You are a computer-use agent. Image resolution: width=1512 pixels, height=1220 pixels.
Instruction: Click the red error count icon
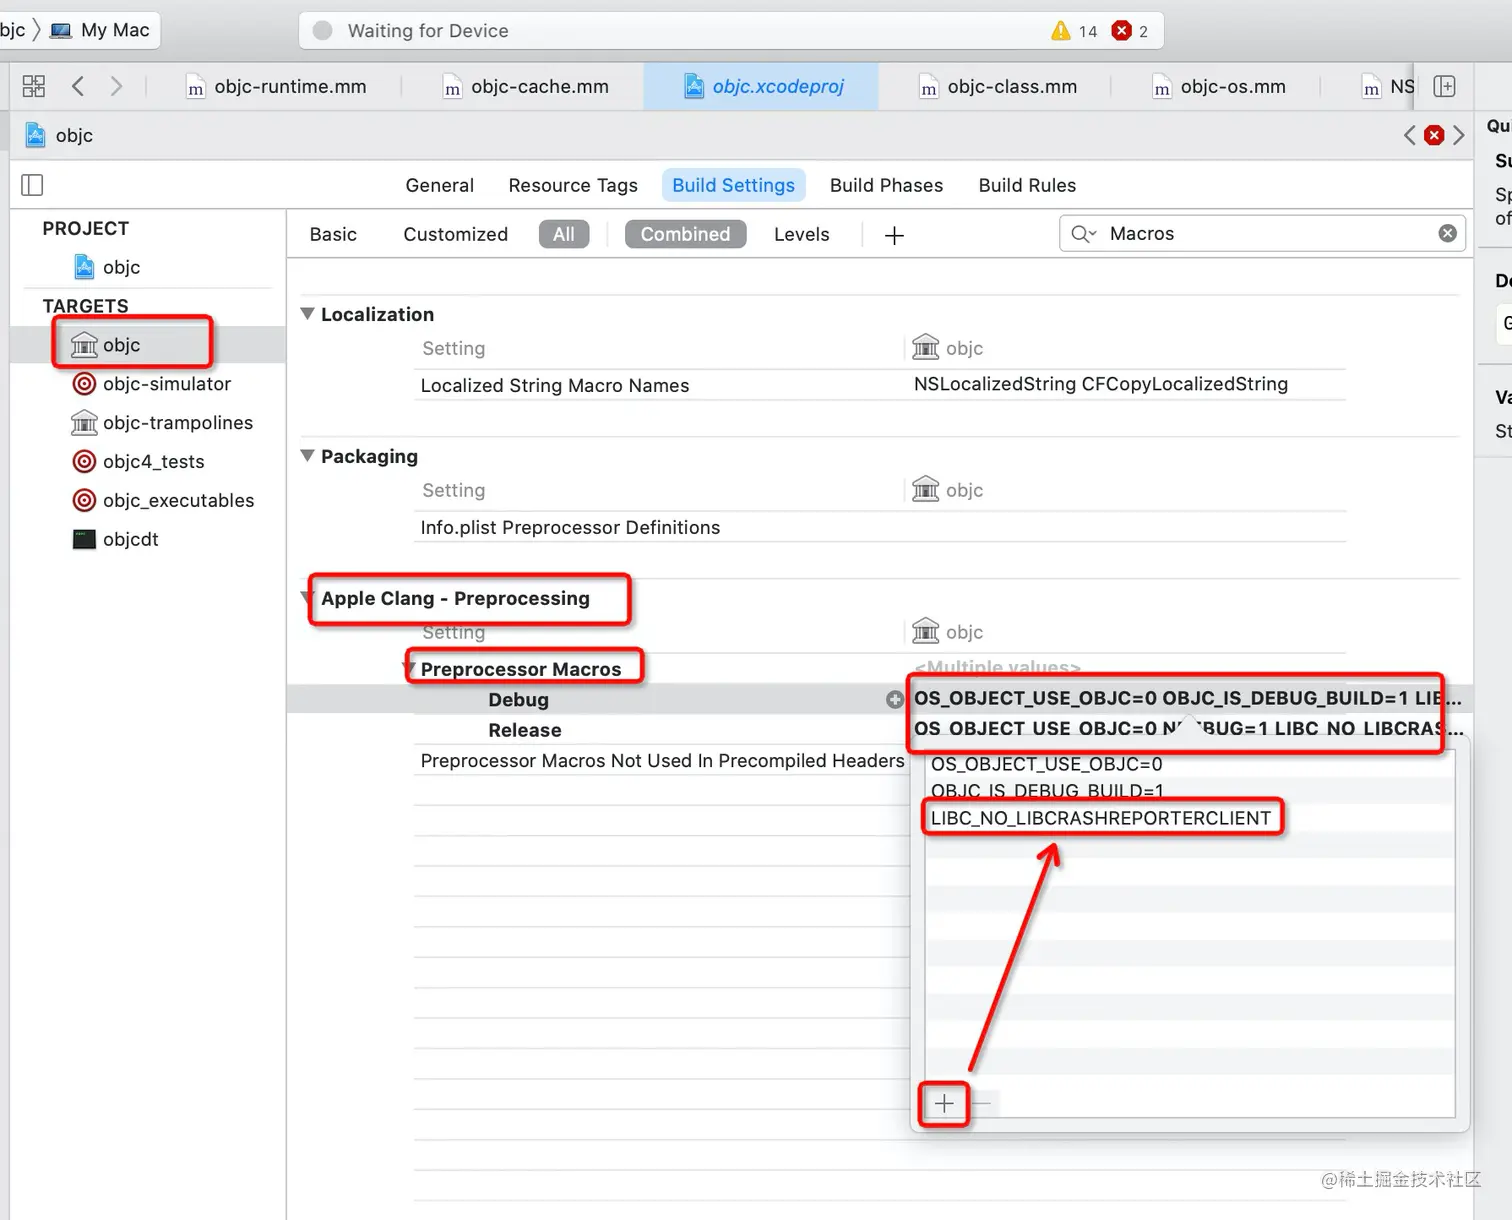tap(1122, 31)
